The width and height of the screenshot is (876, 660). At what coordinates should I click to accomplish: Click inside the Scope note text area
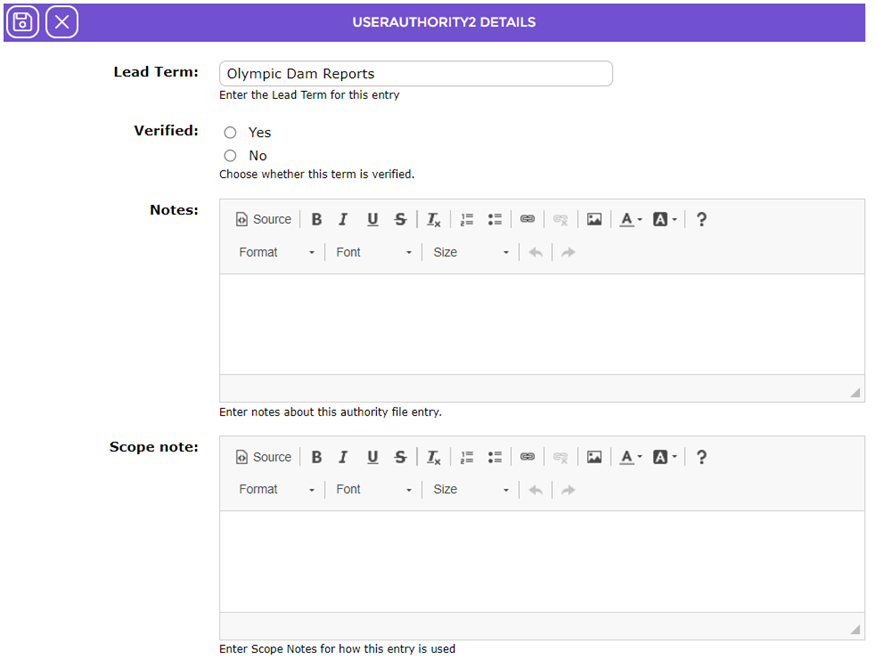[541, 562]
